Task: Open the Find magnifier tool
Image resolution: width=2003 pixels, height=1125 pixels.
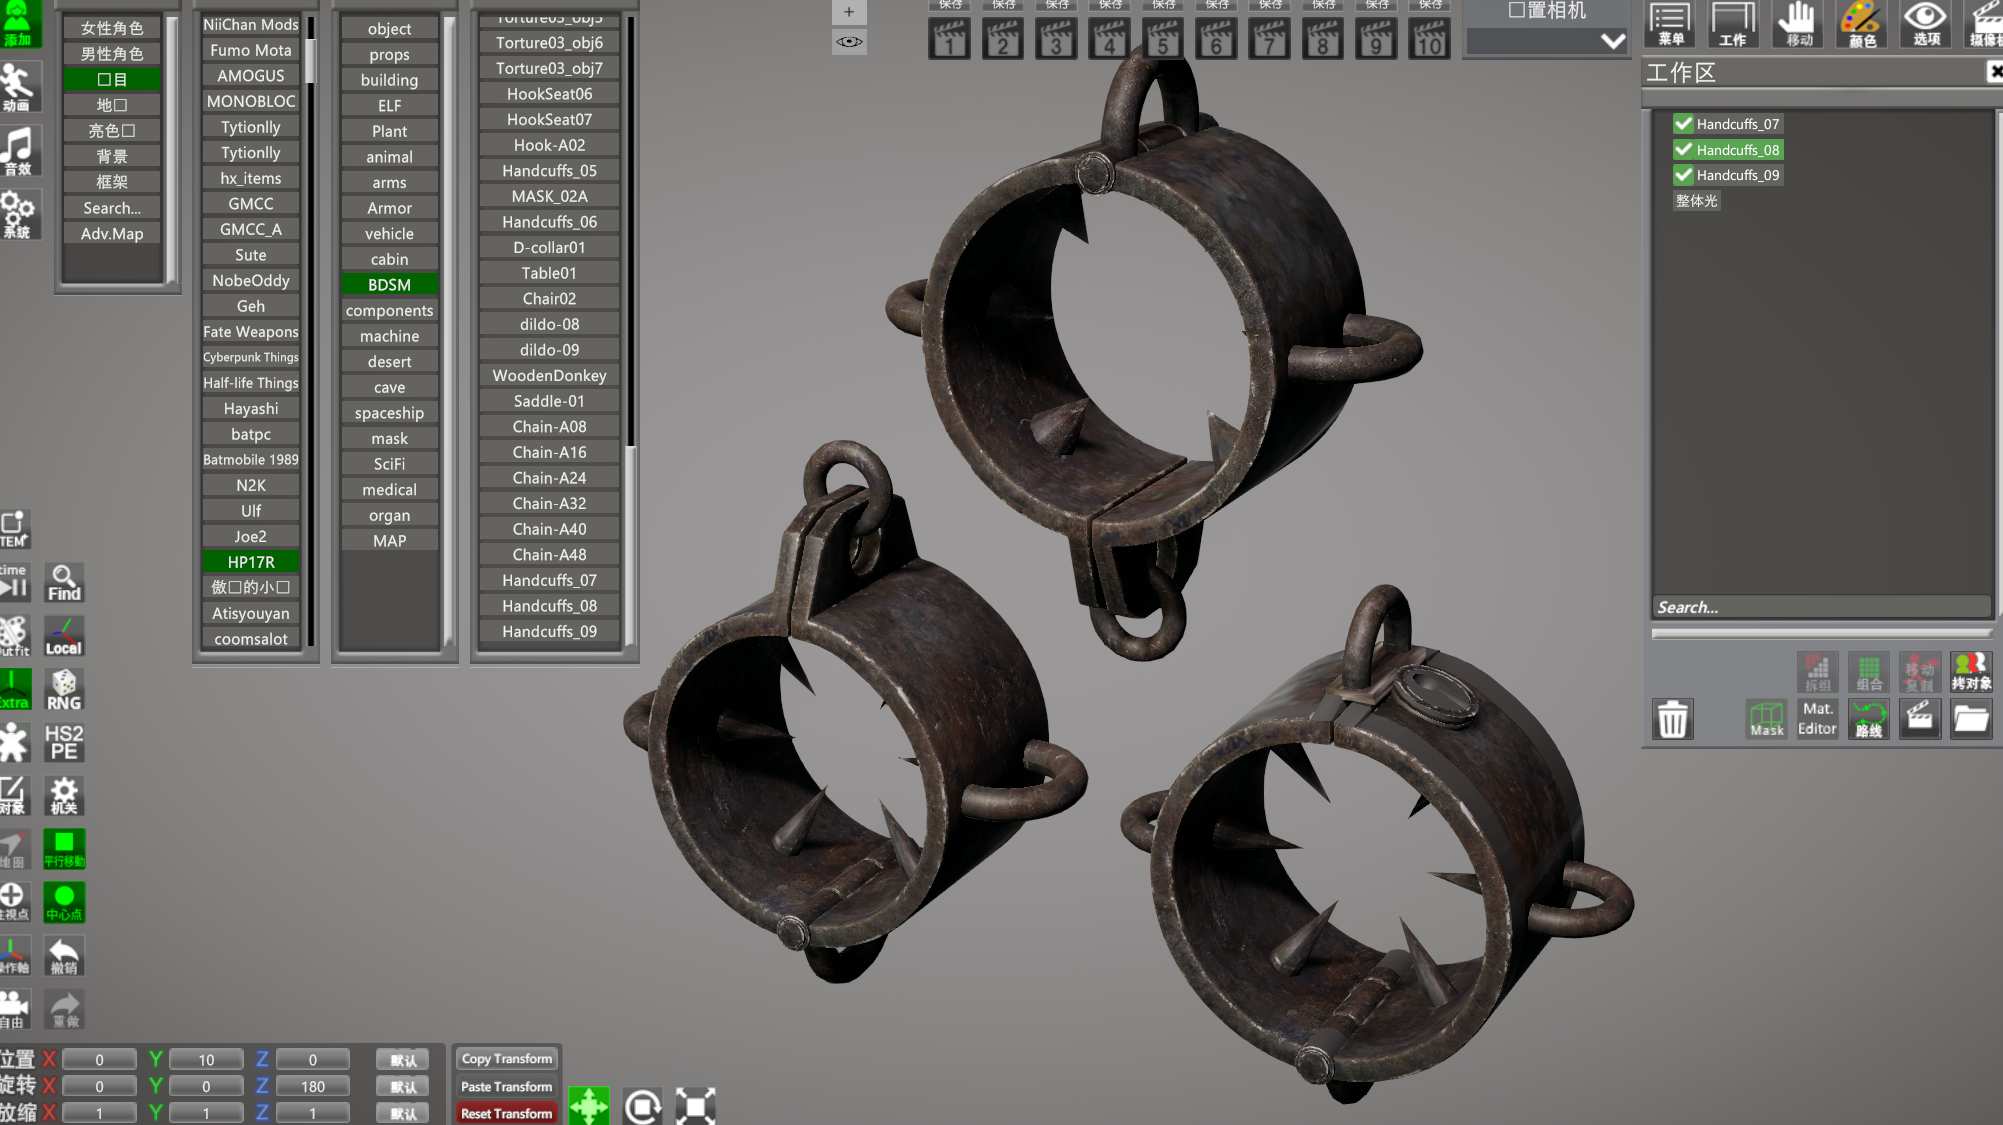Action: 64,582
